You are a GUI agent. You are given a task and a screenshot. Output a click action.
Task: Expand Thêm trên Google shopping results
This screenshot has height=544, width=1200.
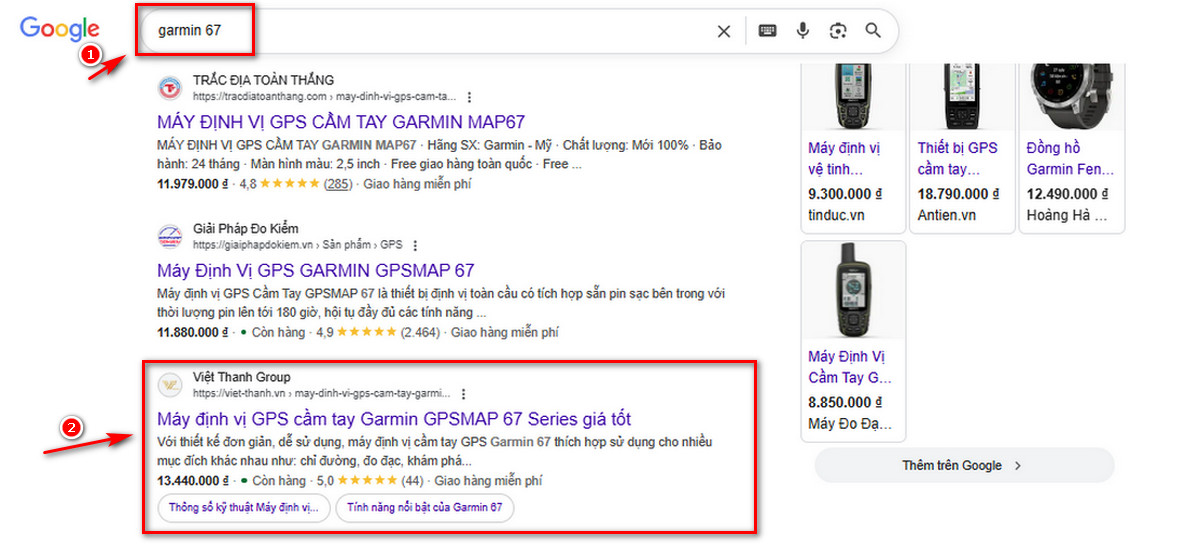click(x=963, y=465)
